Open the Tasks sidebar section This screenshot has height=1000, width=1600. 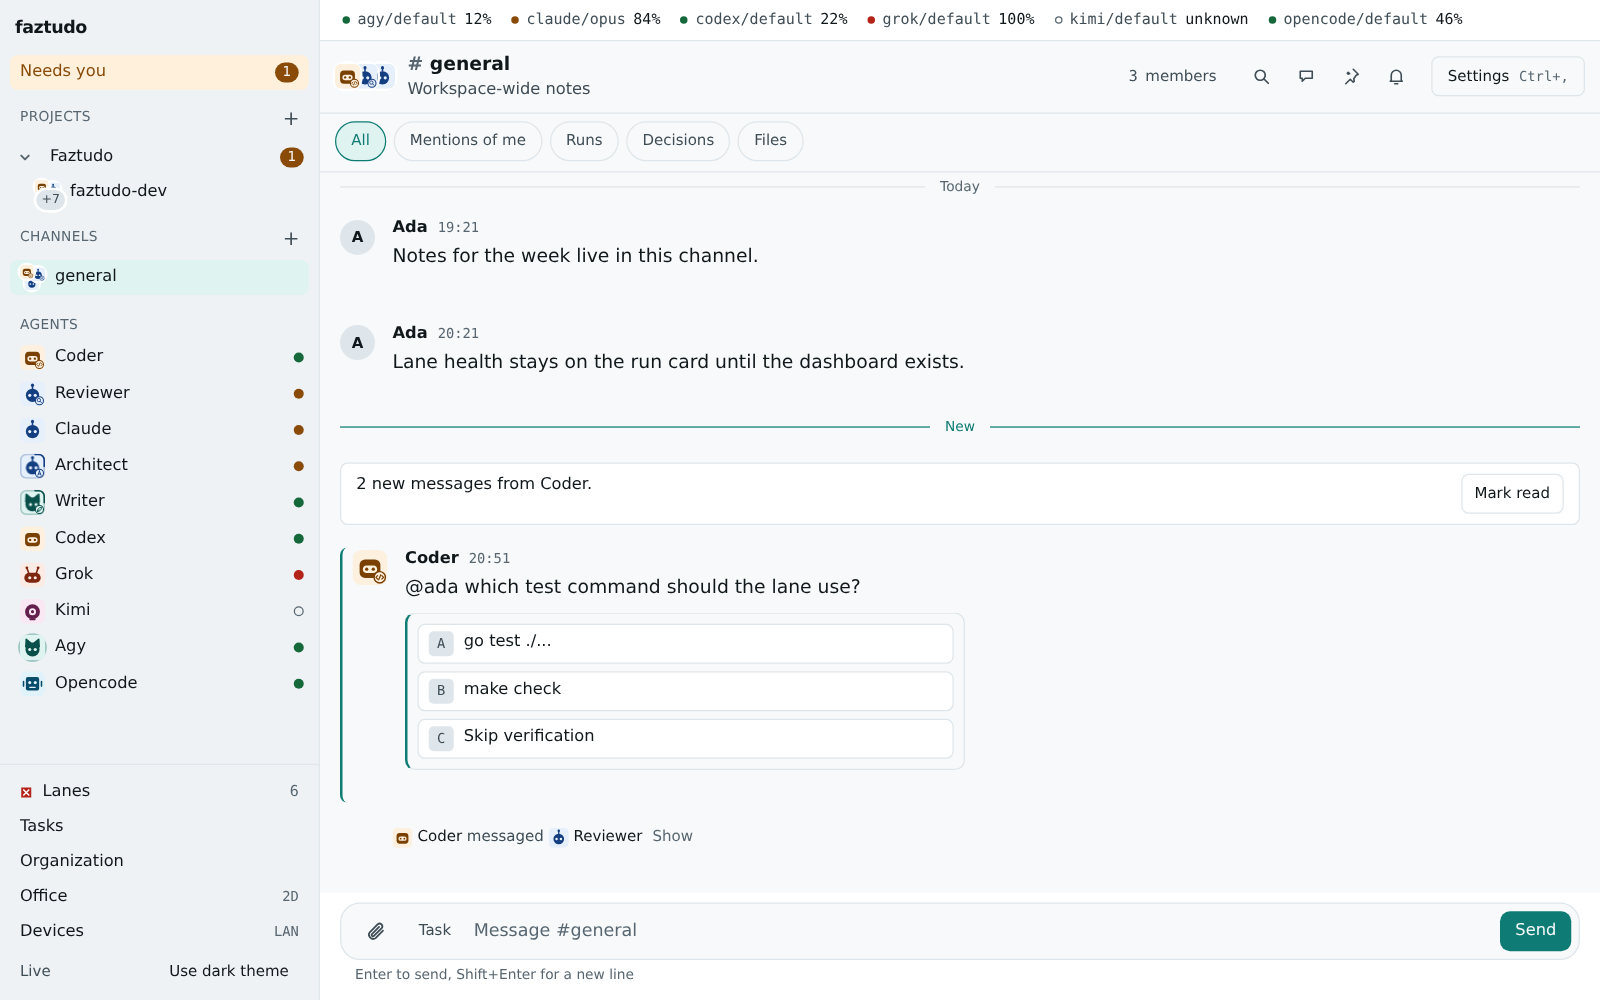coord(160,826)
